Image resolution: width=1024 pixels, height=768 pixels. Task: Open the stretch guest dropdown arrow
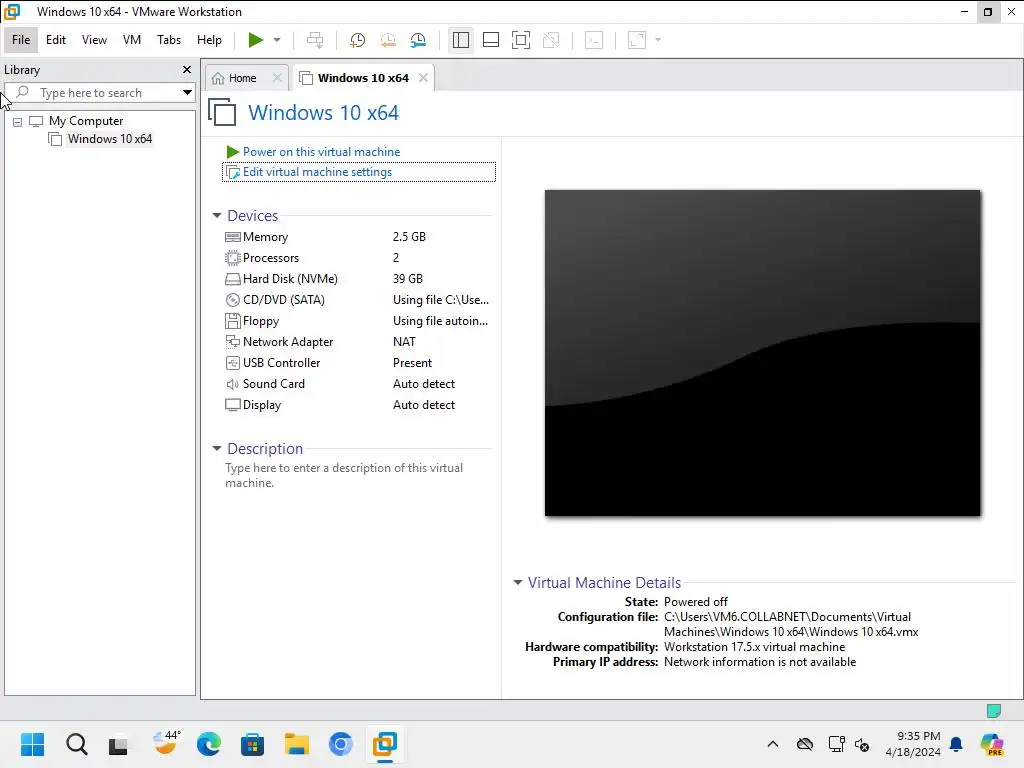click(x=658, y=40)
